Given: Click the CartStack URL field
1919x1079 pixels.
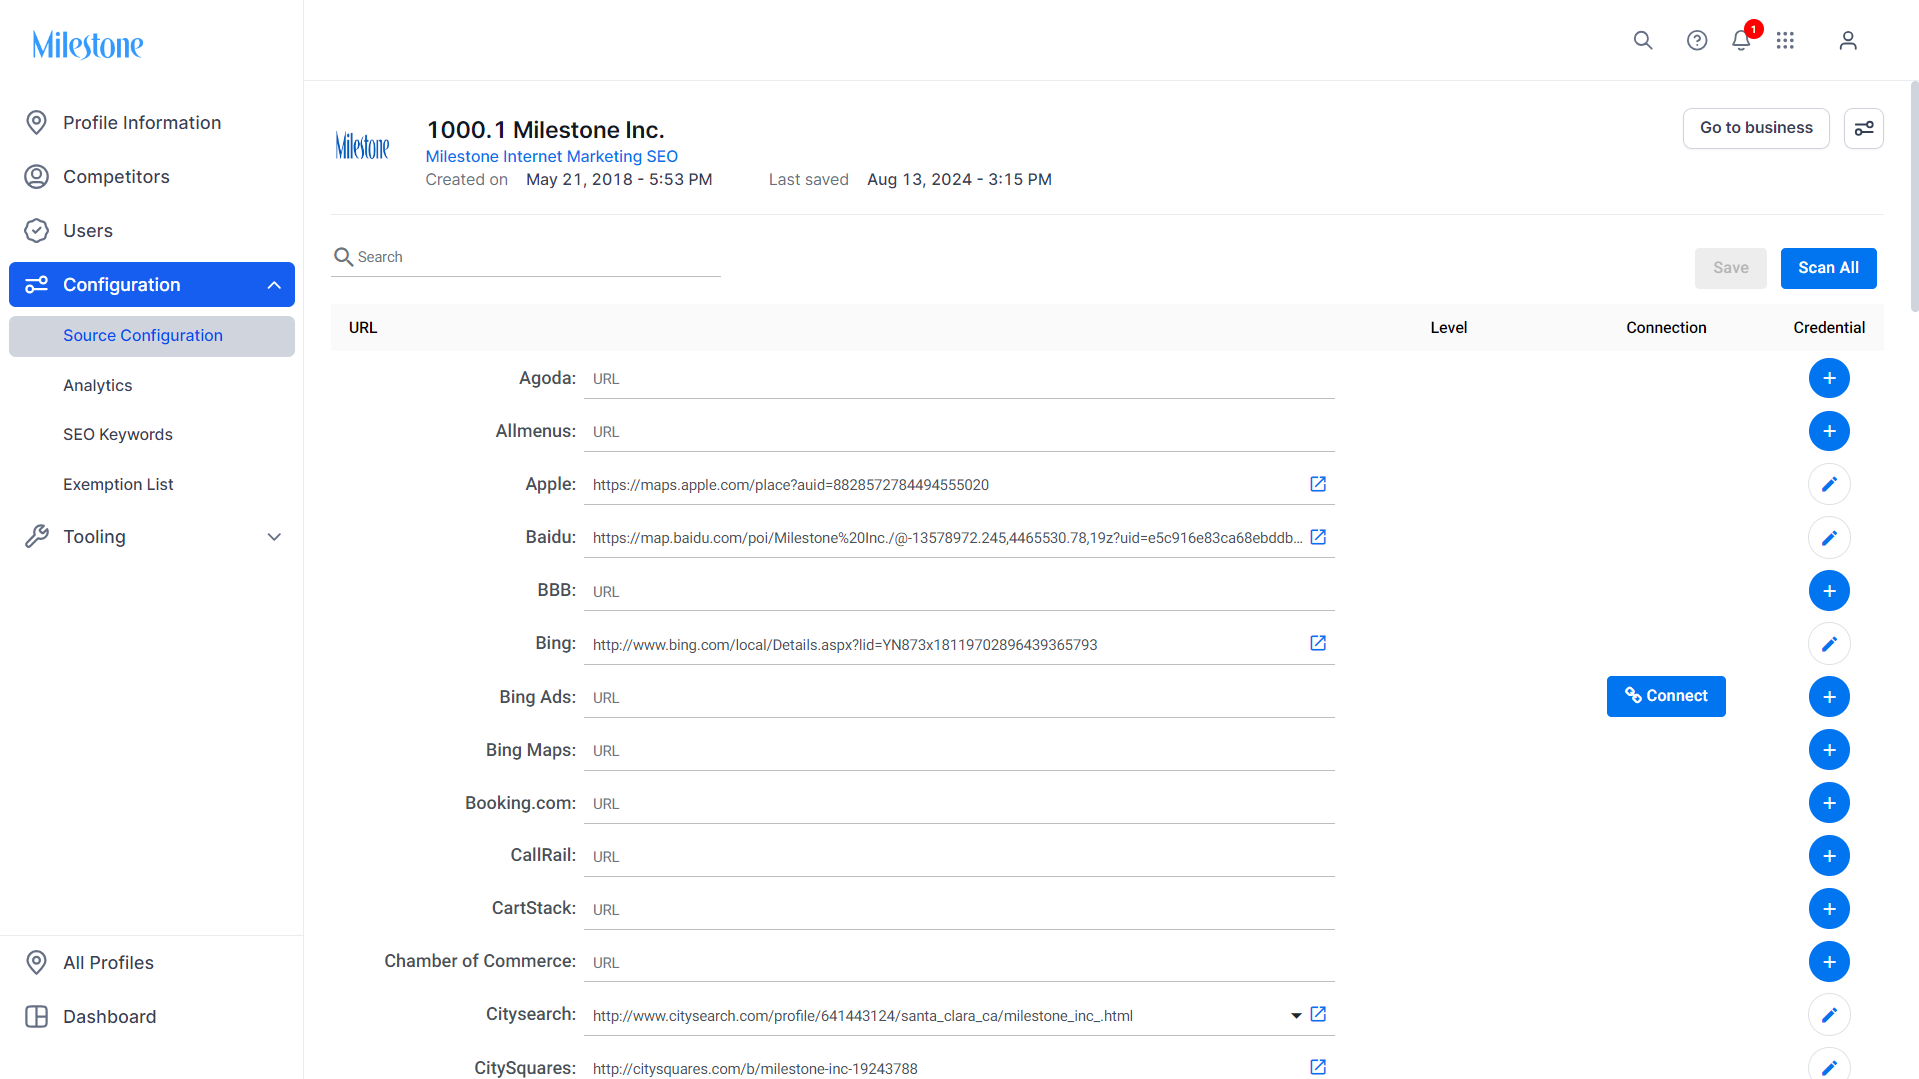Looking at the screenshot, I should point(960,910).
